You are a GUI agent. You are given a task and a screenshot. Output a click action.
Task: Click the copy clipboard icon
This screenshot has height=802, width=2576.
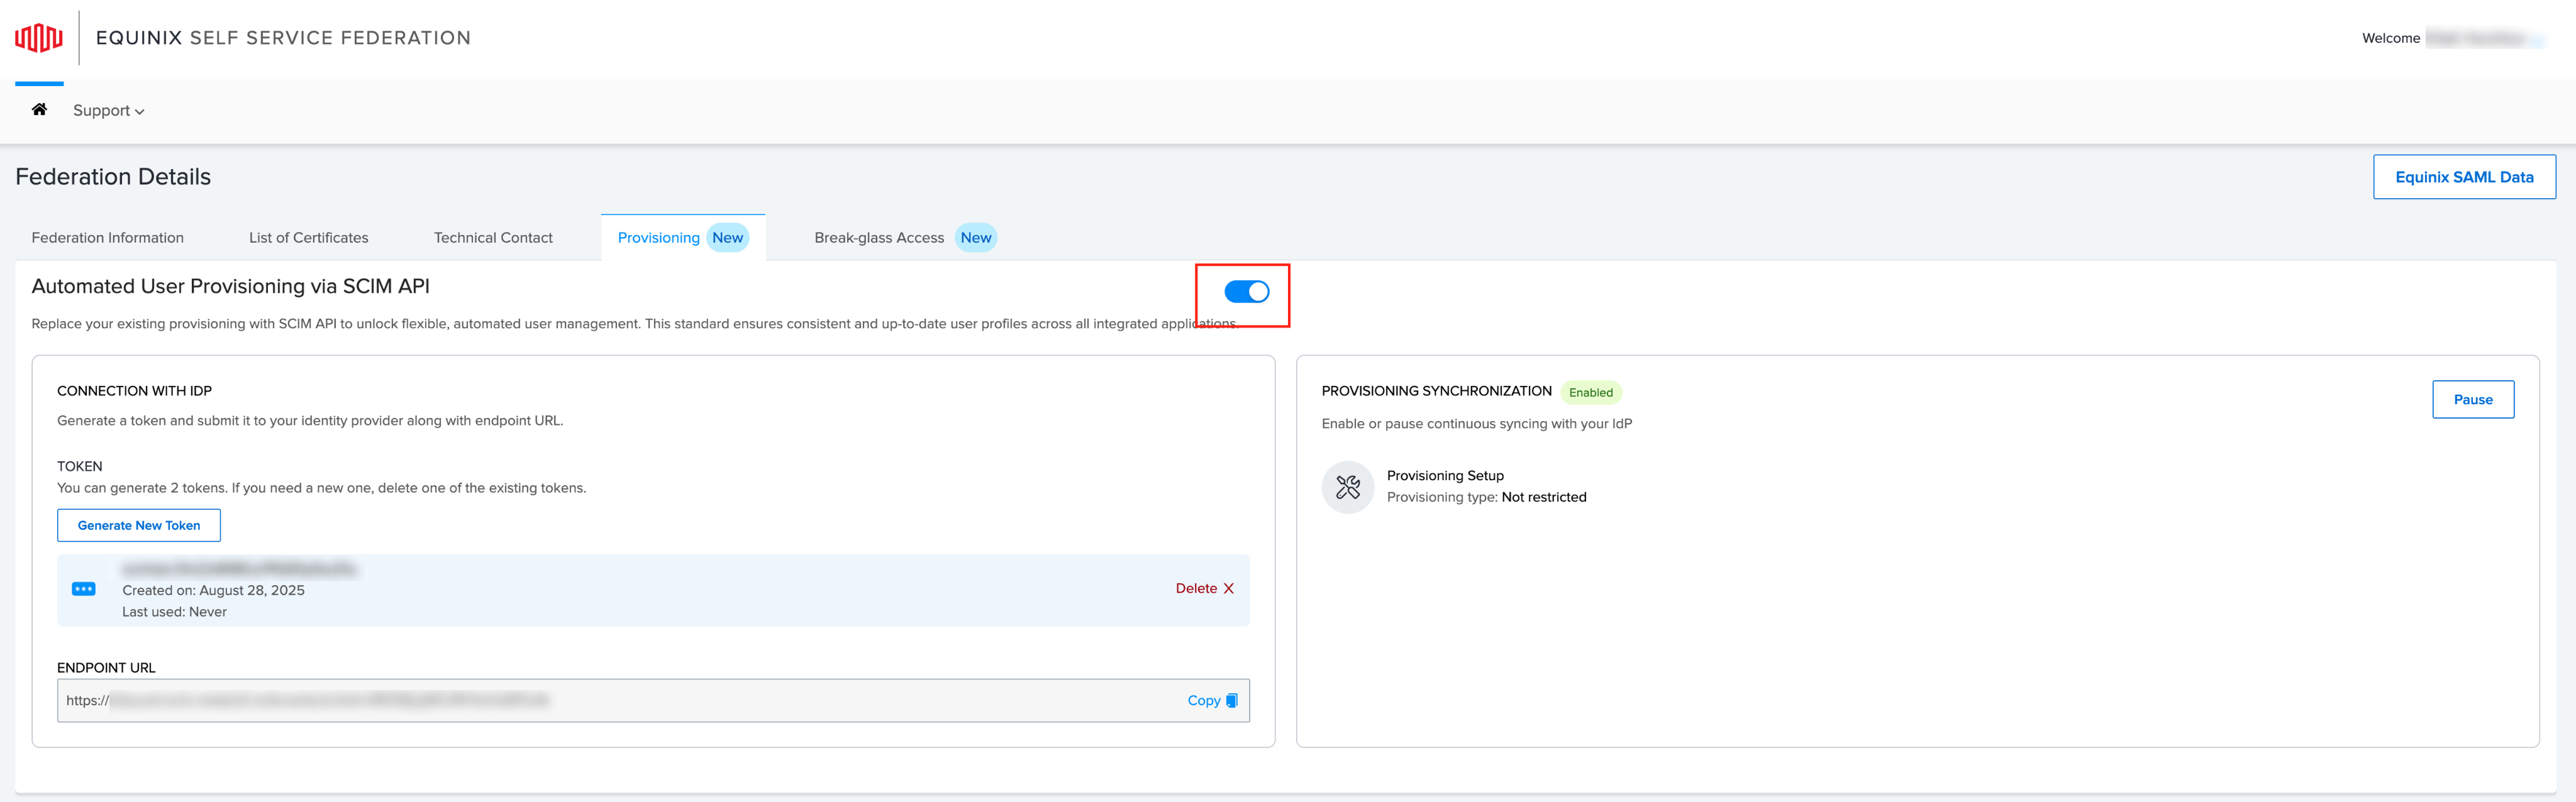1232,701
